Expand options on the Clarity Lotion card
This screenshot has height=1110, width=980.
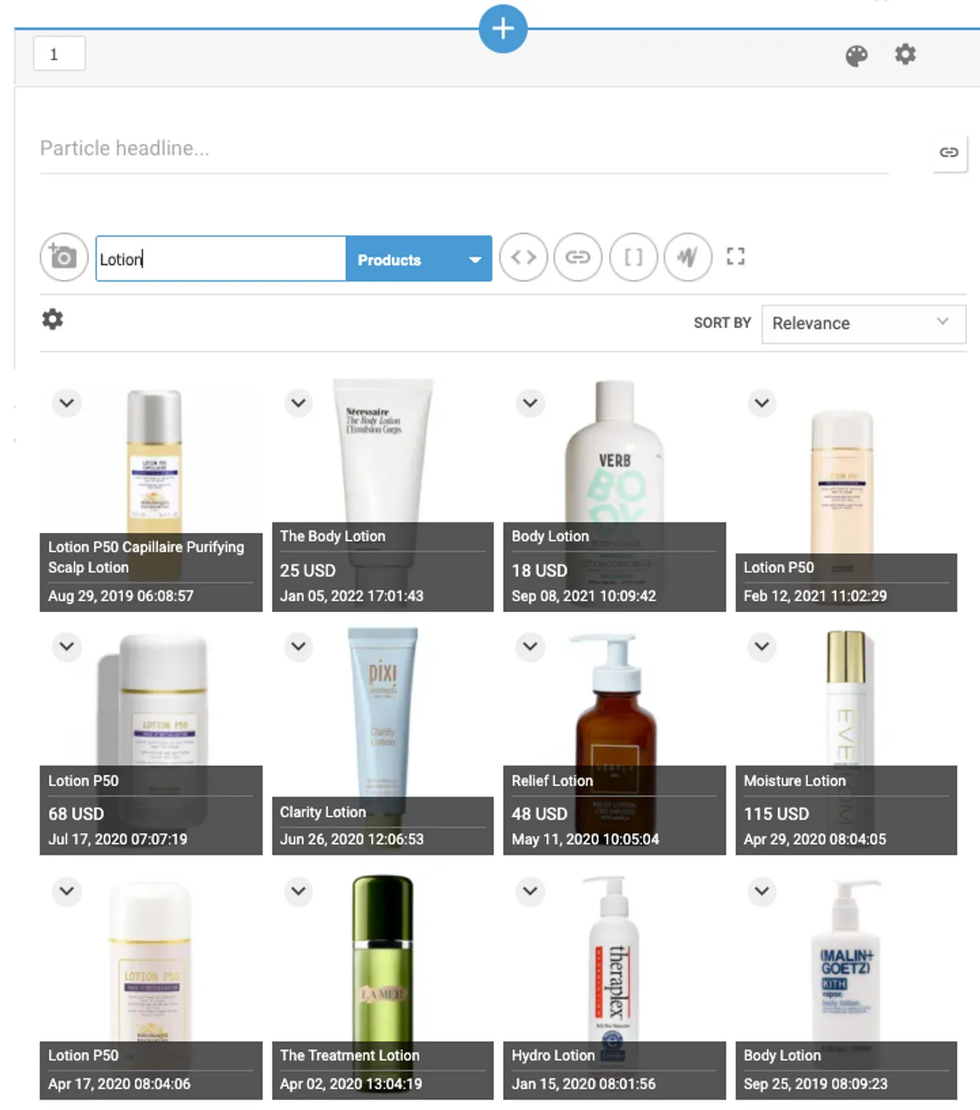click(298, 647)
